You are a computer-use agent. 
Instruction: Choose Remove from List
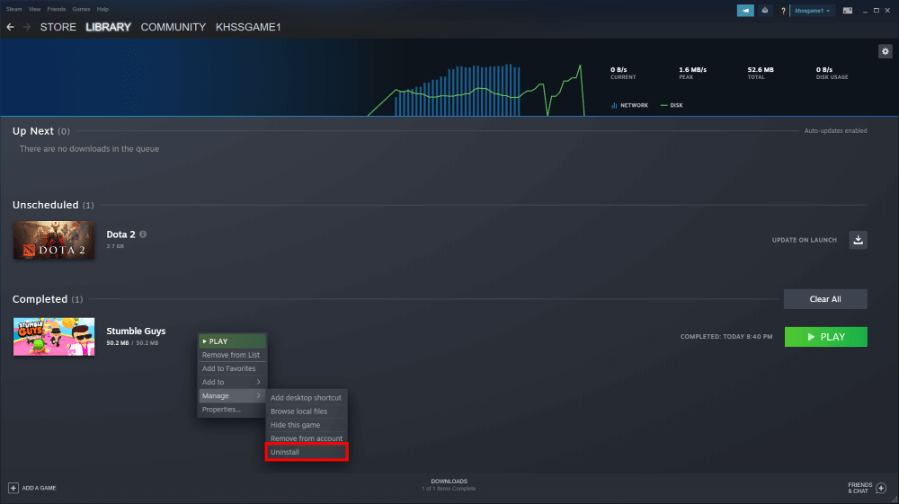(x=232, y=355)
